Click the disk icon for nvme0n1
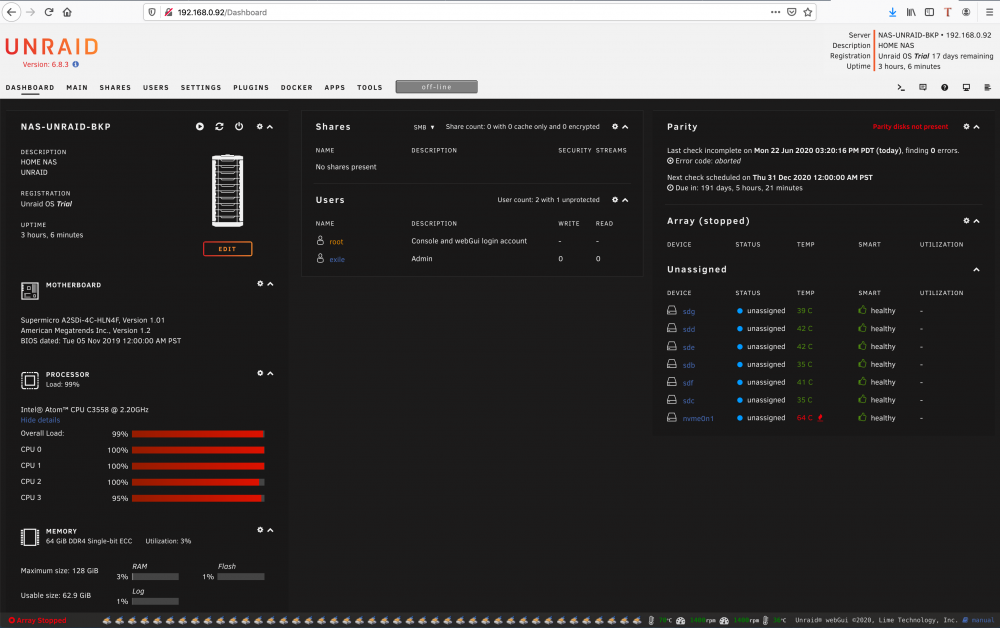The width and height of the screenshot is (1000, 628). [x=672, y=417]
